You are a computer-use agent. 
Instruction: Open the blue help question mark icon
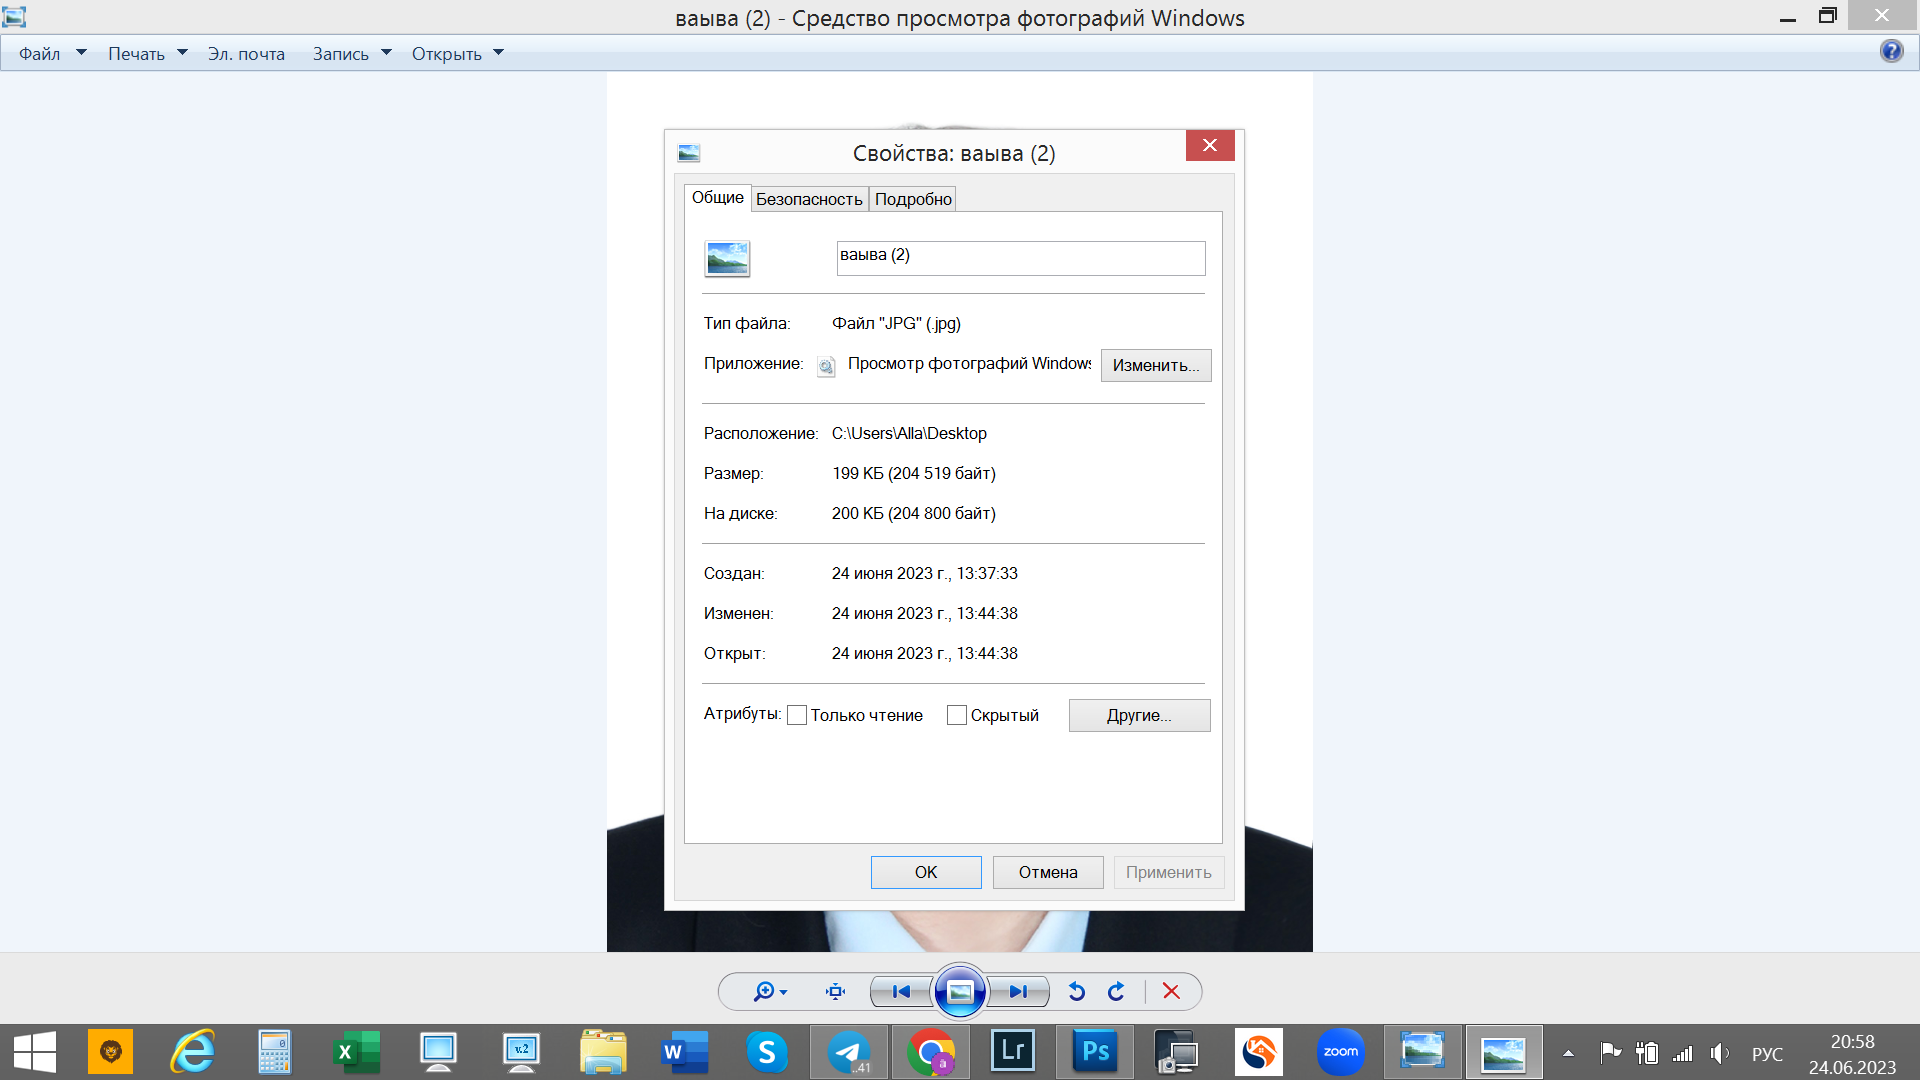coord(1891,51)
